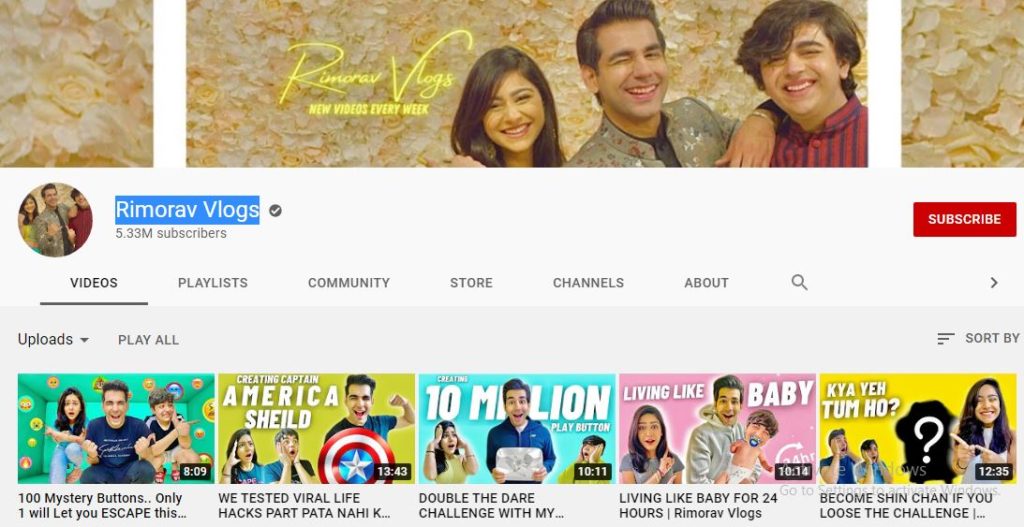Screen dimensions: 1024x527
Task: Click the verified checkmark badge next to the channel name
Action: [276, 210]
